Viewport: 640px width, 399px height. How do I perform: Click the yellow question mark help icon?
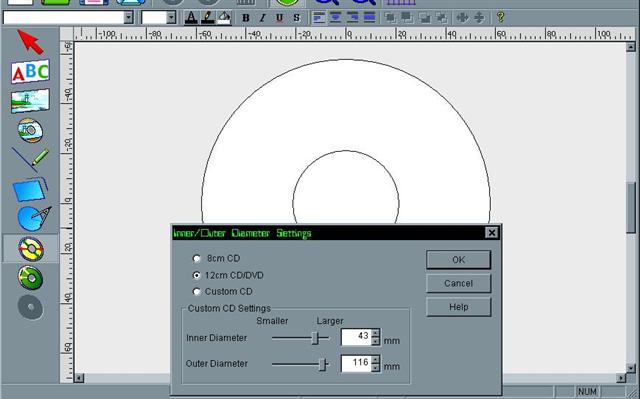tap(500, 17)
